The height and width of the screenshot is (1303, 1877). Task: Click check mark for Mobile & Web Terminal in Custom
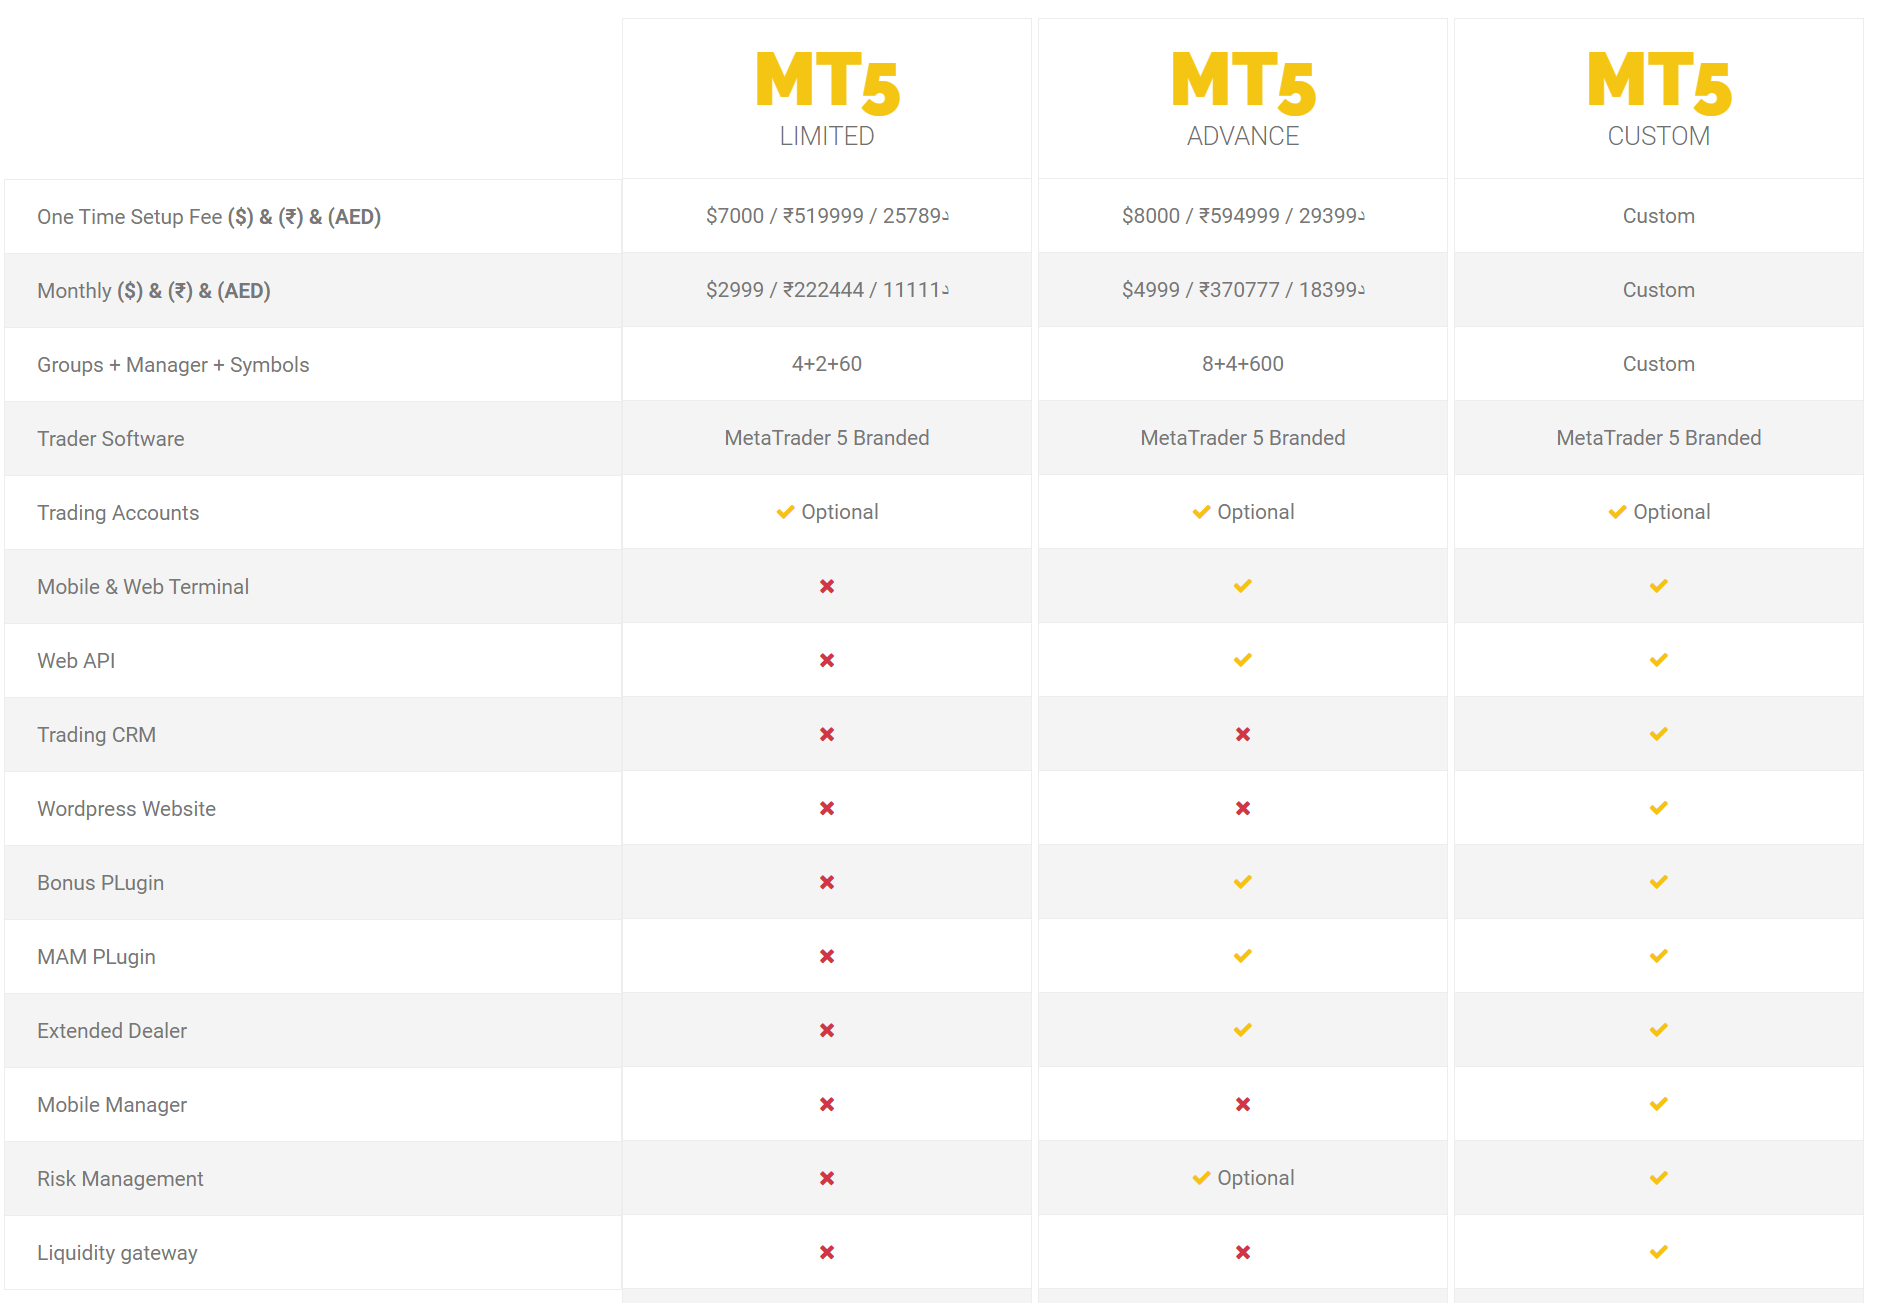click(x=1659, y=586)
